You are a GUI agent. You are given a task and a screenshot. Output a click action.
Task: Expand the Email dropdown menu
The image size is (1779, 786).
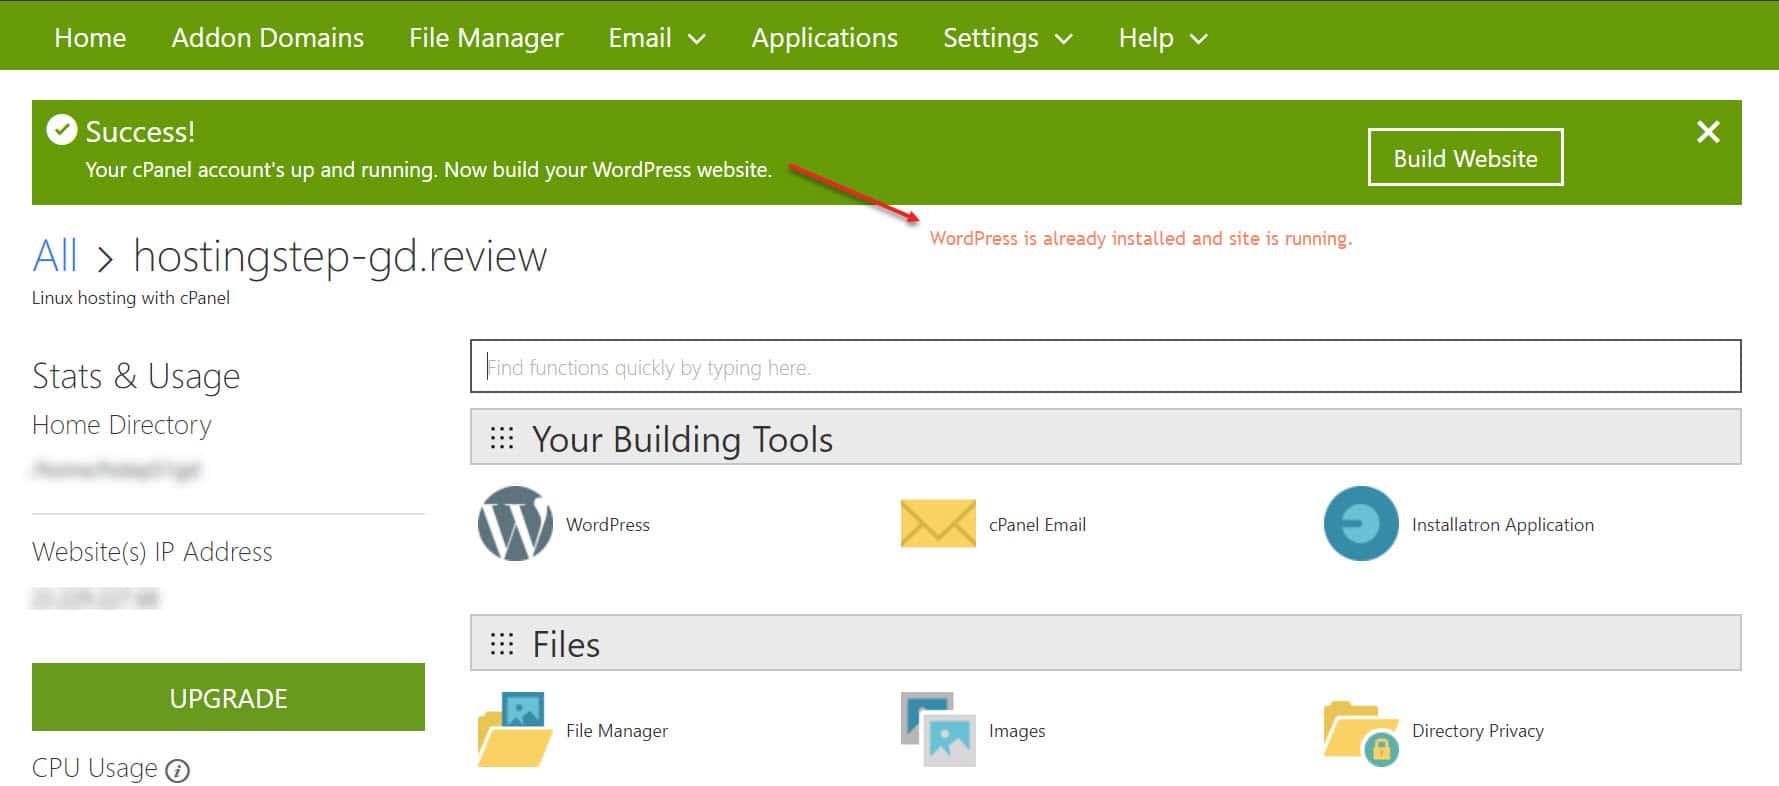(657, 38)
